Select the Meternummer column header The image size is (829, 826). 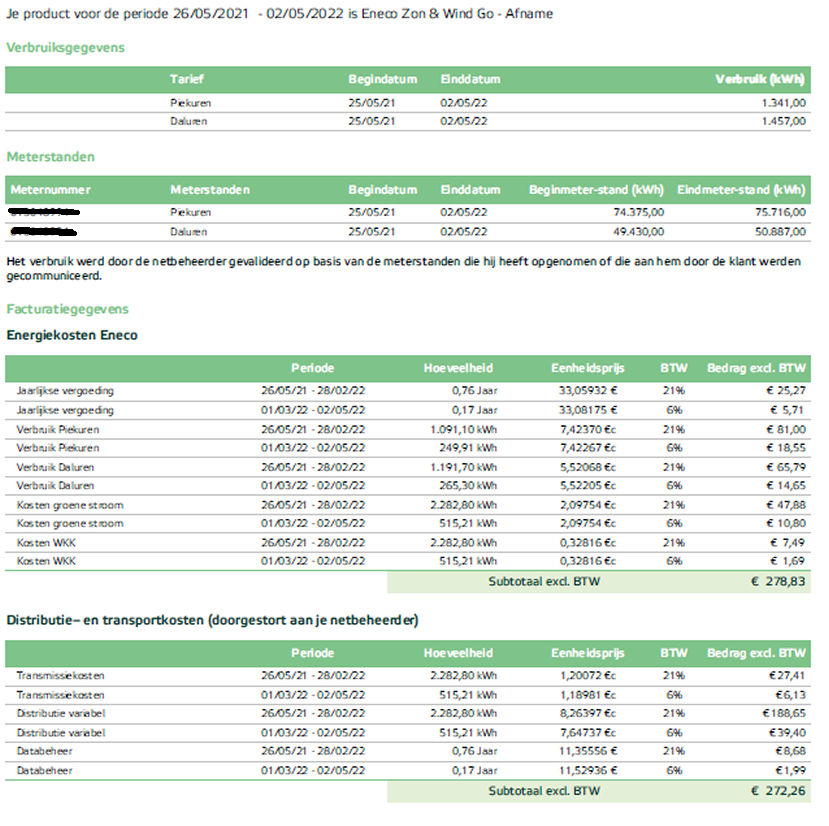(50, 190)
